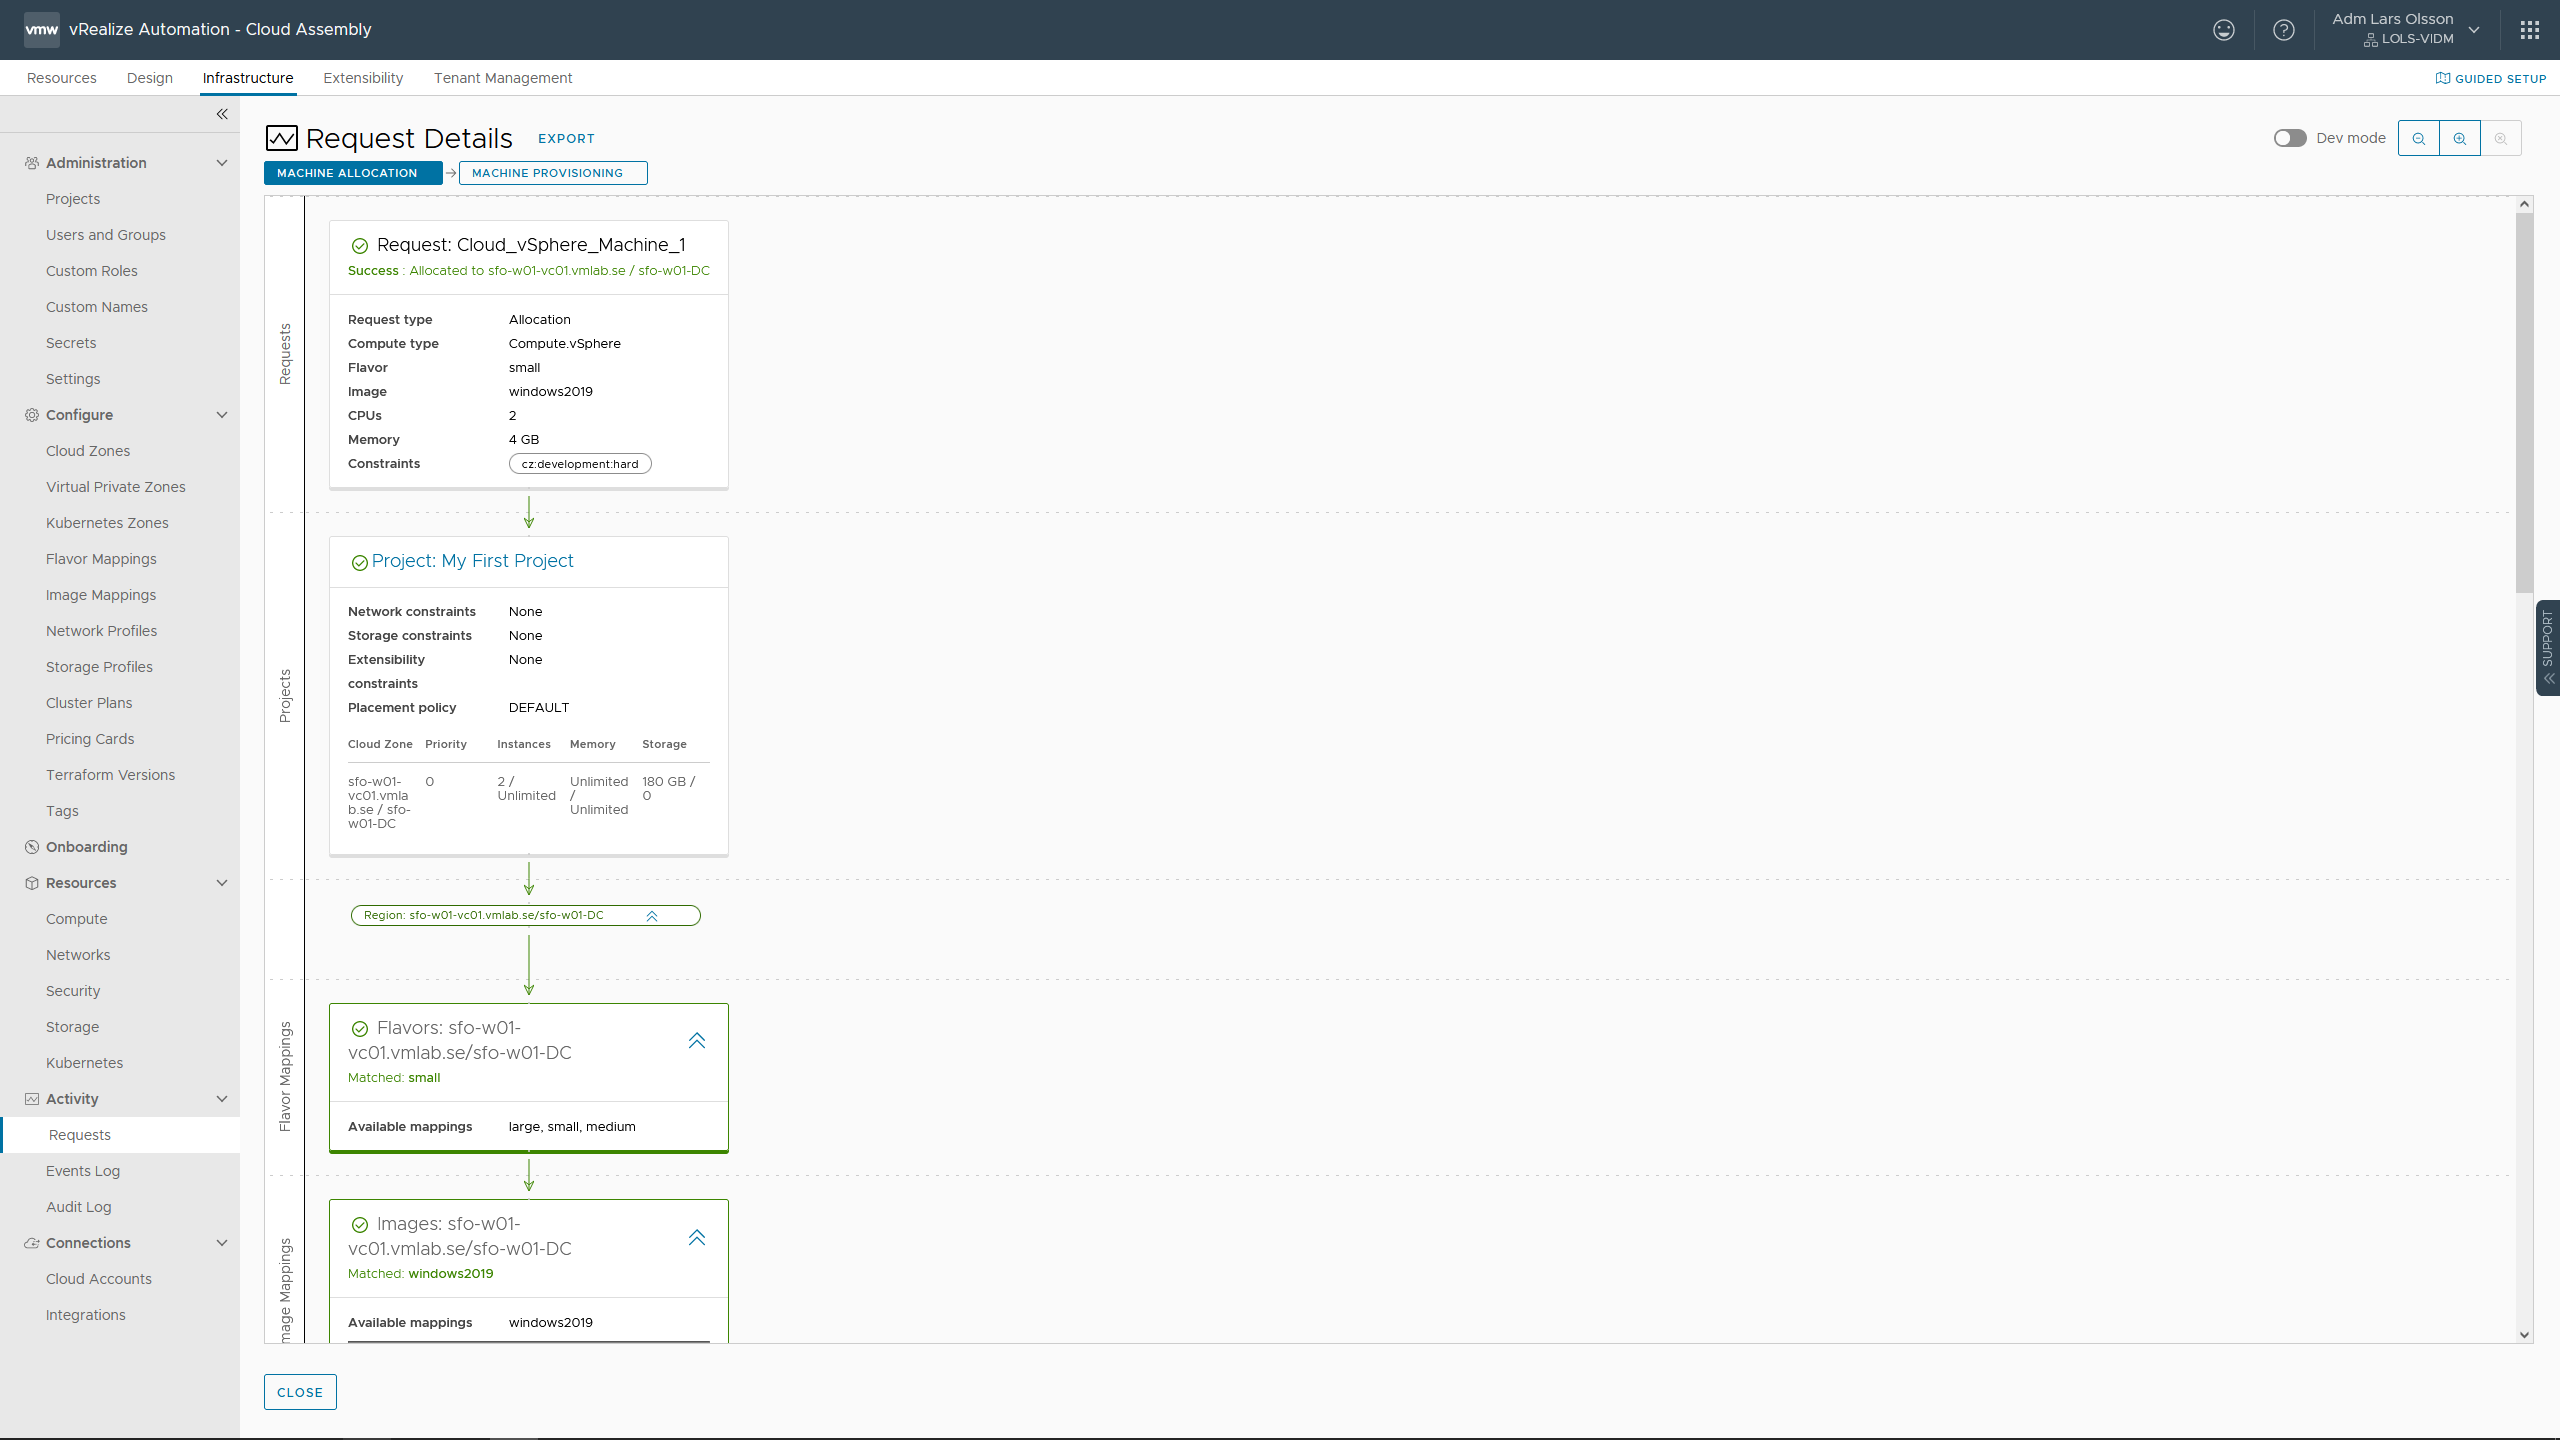
Task: Open Cloud Zones in the sidebar
Action: coord(88,451)
